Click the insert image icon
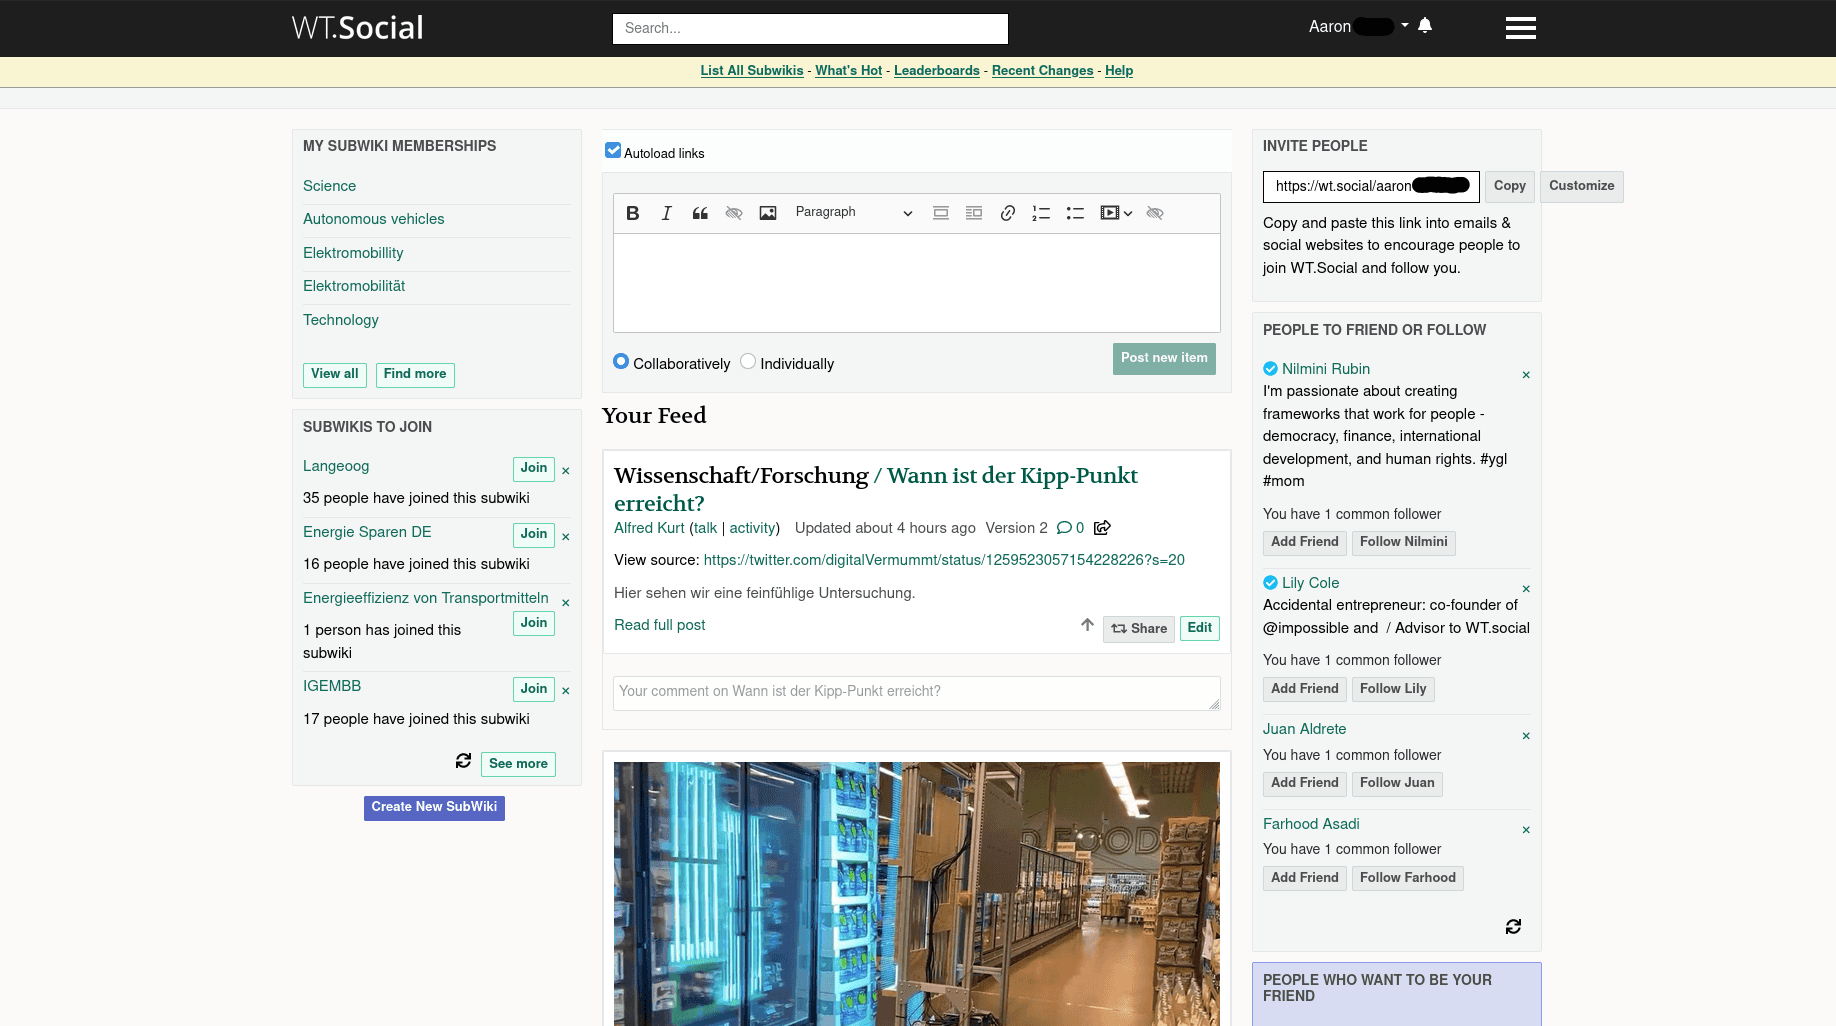This screenshot has height=1026, width=1836. tap(768, 213)
